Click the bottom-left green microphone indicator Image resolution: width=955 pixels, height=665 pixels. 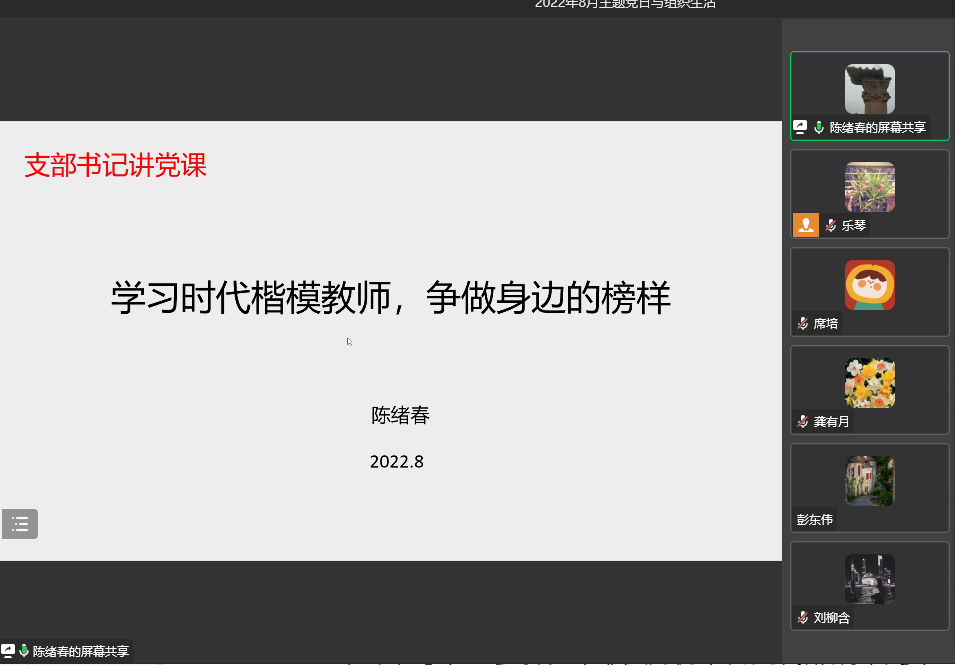click(x=24, y=651)
